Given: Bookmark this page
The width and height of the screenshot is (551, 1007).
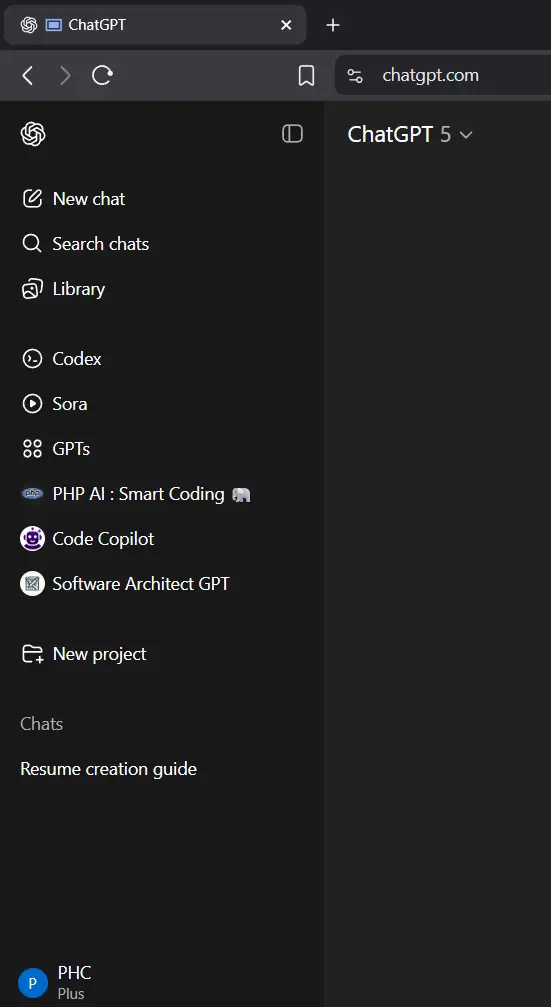Looking at the screenshot, I should click(x=306, y=76).
